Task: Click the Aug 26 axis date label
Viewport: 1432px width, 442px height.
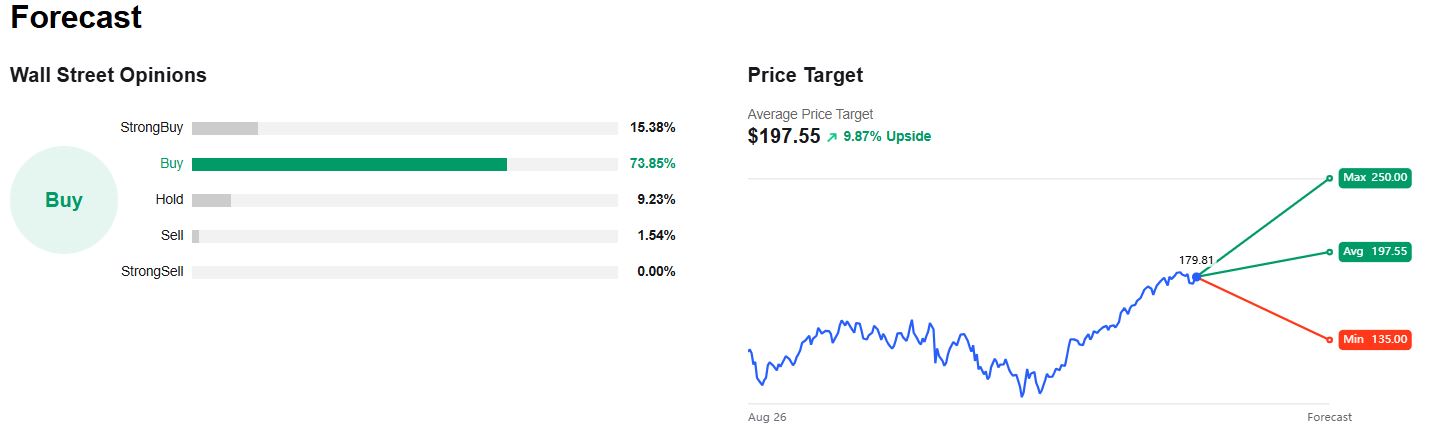Action: coord(767,417)
